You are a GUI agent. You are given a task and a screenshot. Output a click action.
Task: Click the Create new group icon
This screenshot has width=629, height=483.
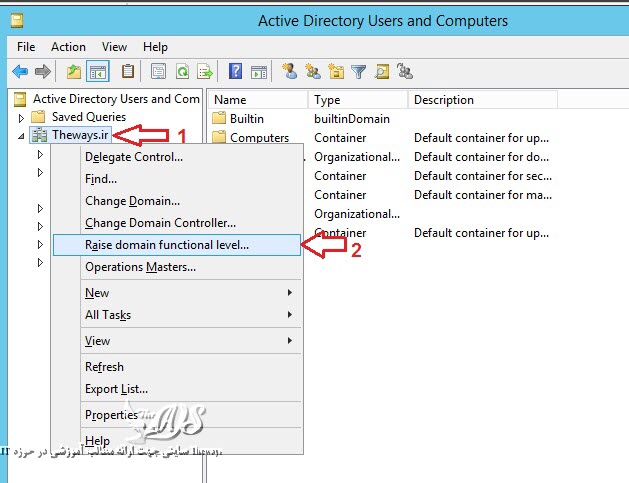click(x=313, y=71)
